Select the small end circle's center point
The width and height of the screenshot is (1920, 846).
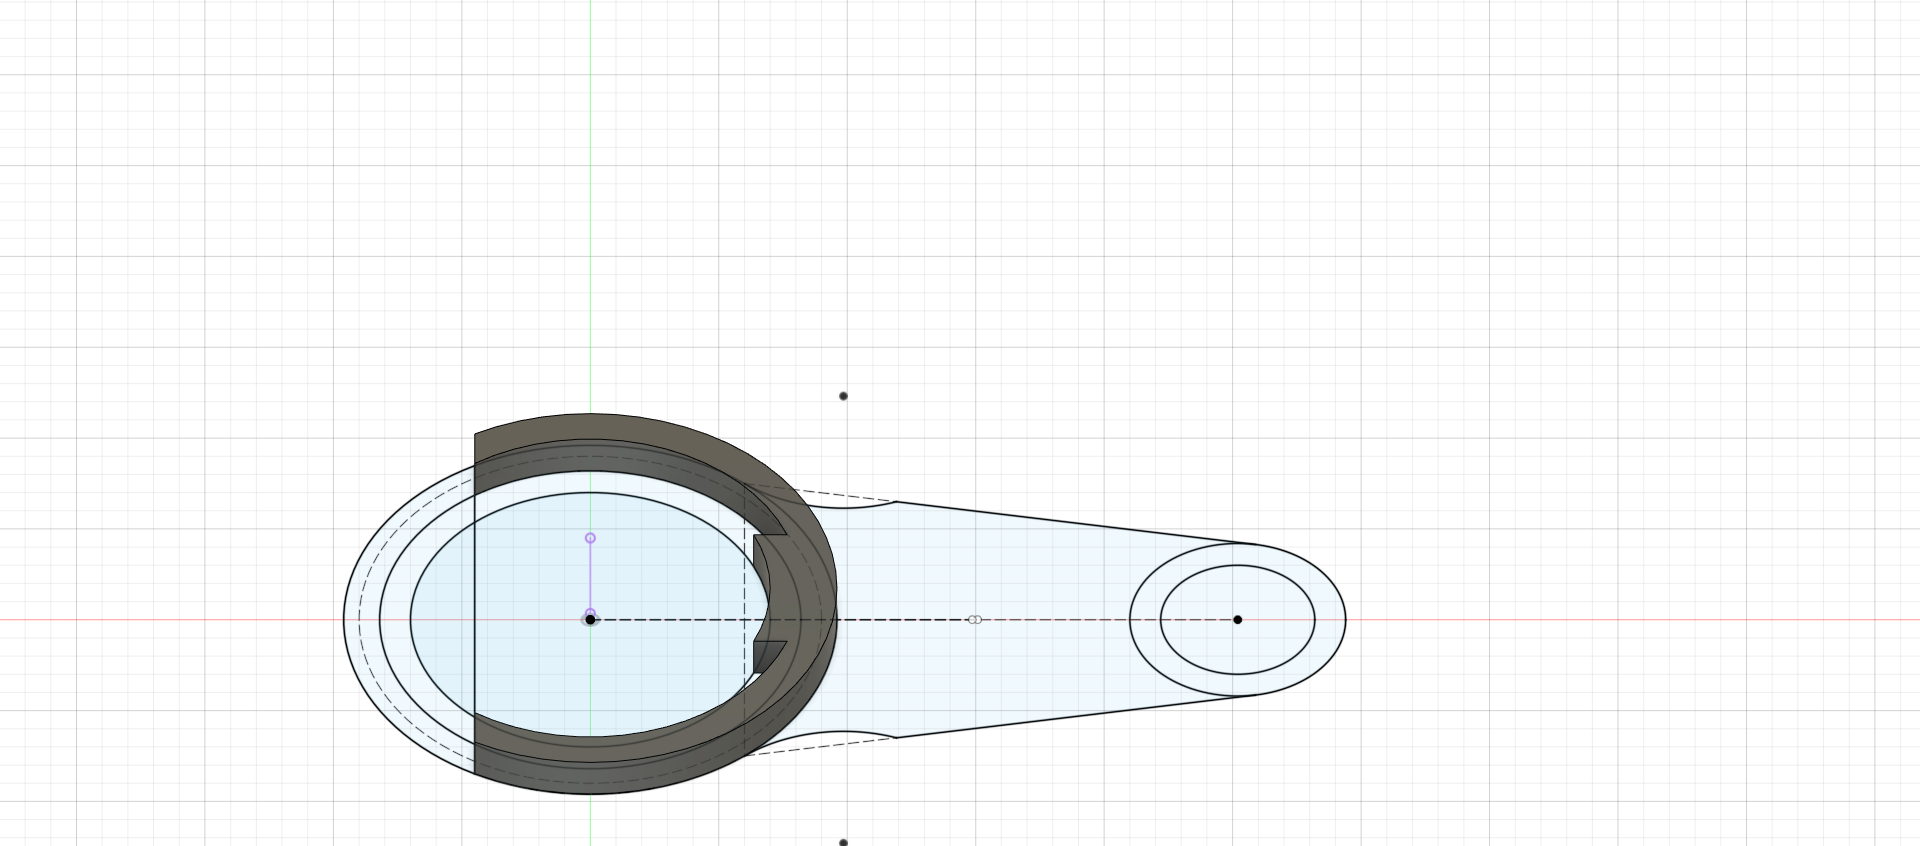click(1237, 620)
